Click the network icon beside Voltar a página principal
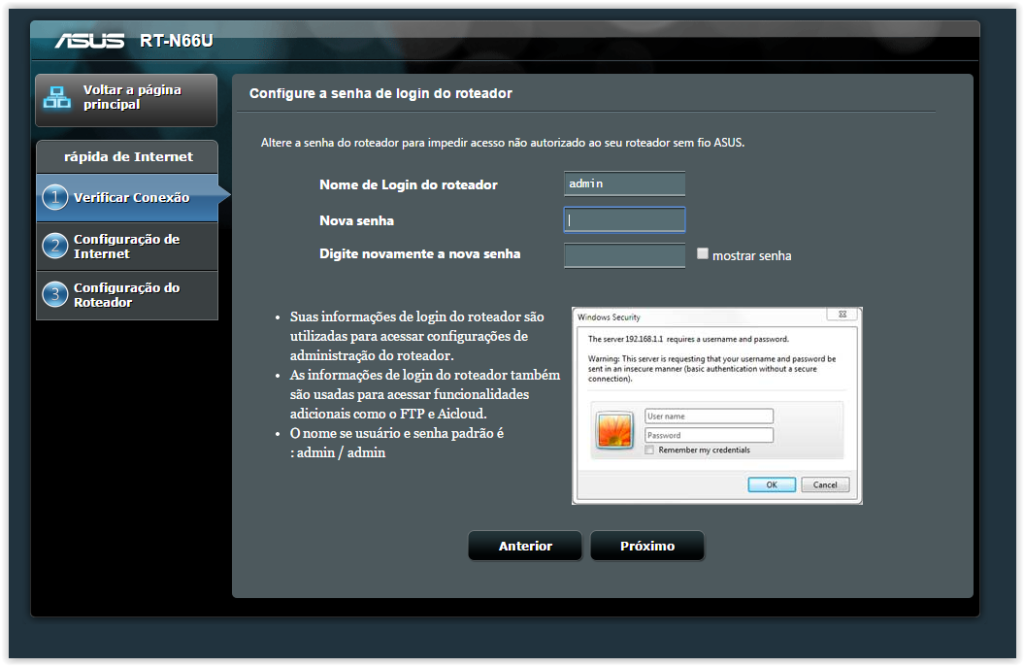 point(57,98)
